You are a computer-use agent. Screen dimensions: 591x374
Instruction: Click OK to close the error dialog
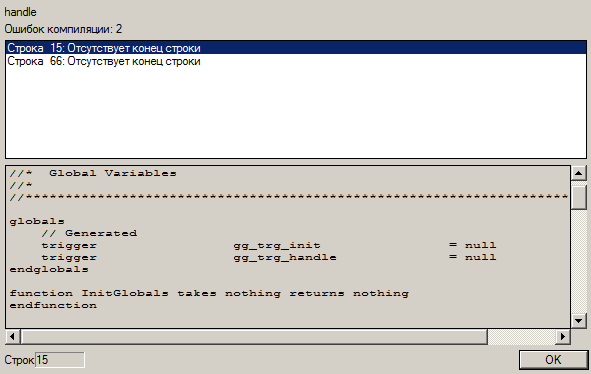pos(553,360)
